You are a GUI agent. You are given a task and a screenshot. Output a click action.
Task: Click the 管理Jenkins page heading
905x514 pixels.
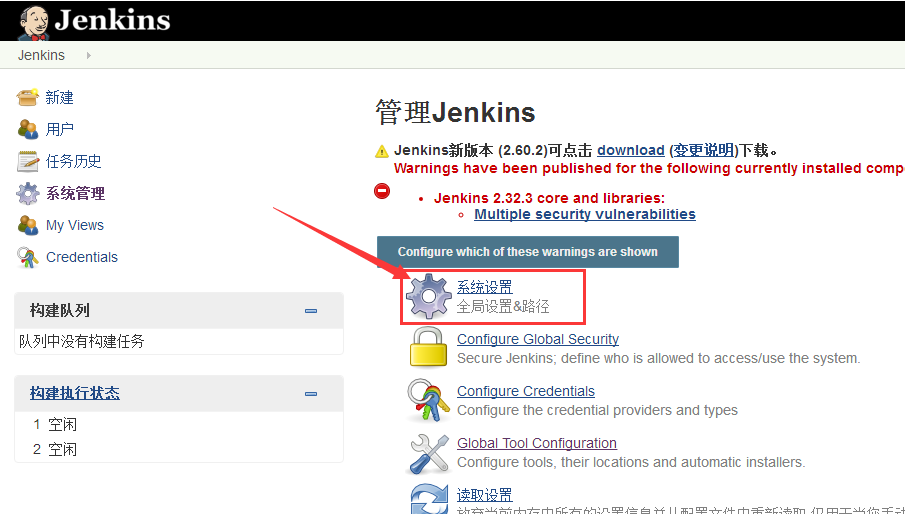pos(455,112)
